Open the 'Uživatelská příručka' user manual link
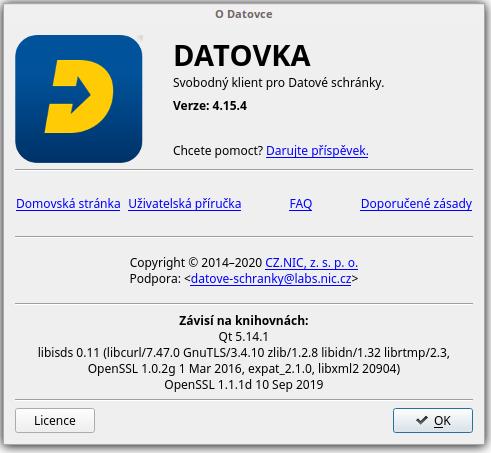The image size is (491, 453). pyautogui.click(x=185, y=203)
